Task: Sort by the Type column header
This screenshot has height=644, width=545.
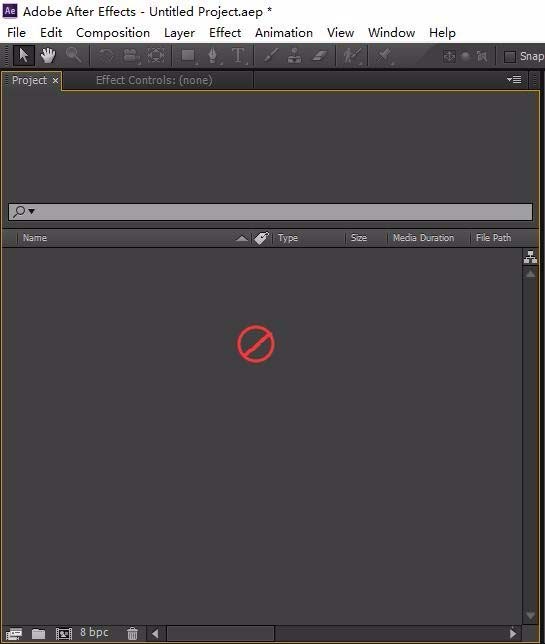Action: (288, 238)
